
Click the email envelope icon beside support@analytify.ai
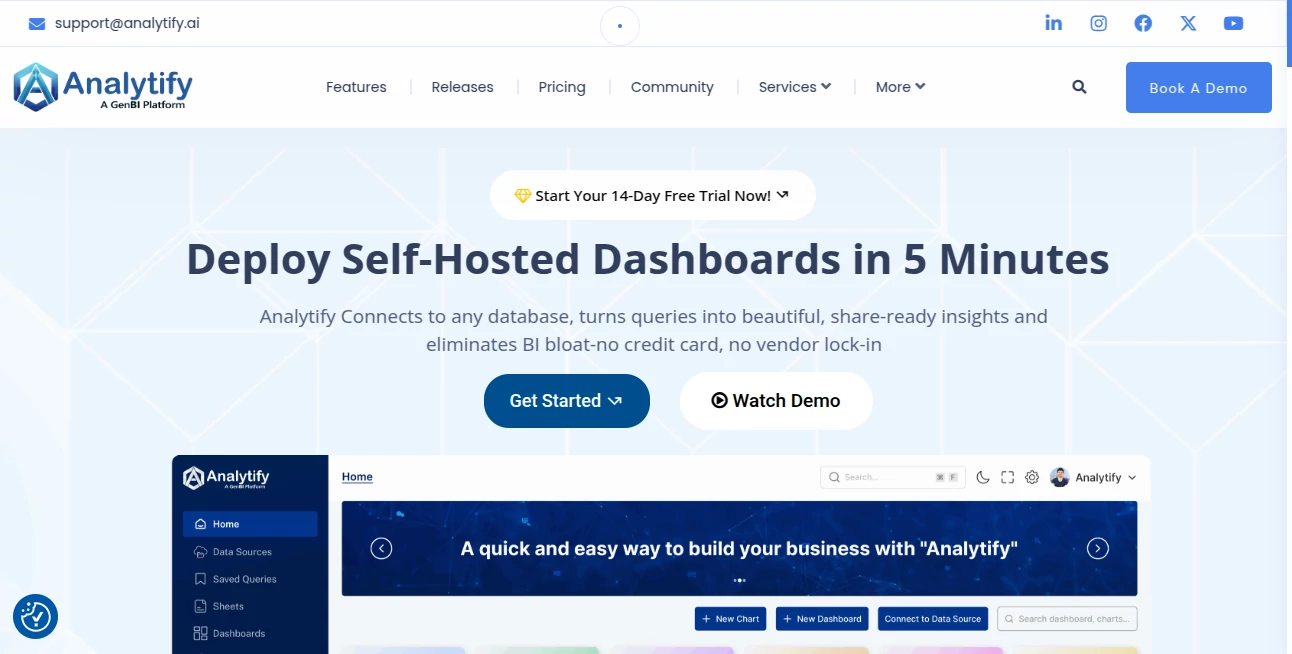[x=37, y=22]
